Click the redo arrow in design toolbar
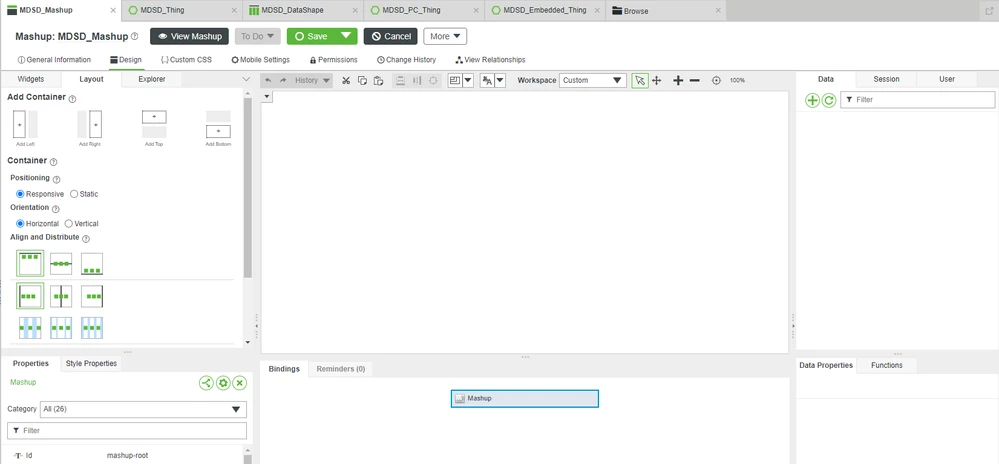Image resolution: width=999 pixels, height=464 pixels. (284, 80)
